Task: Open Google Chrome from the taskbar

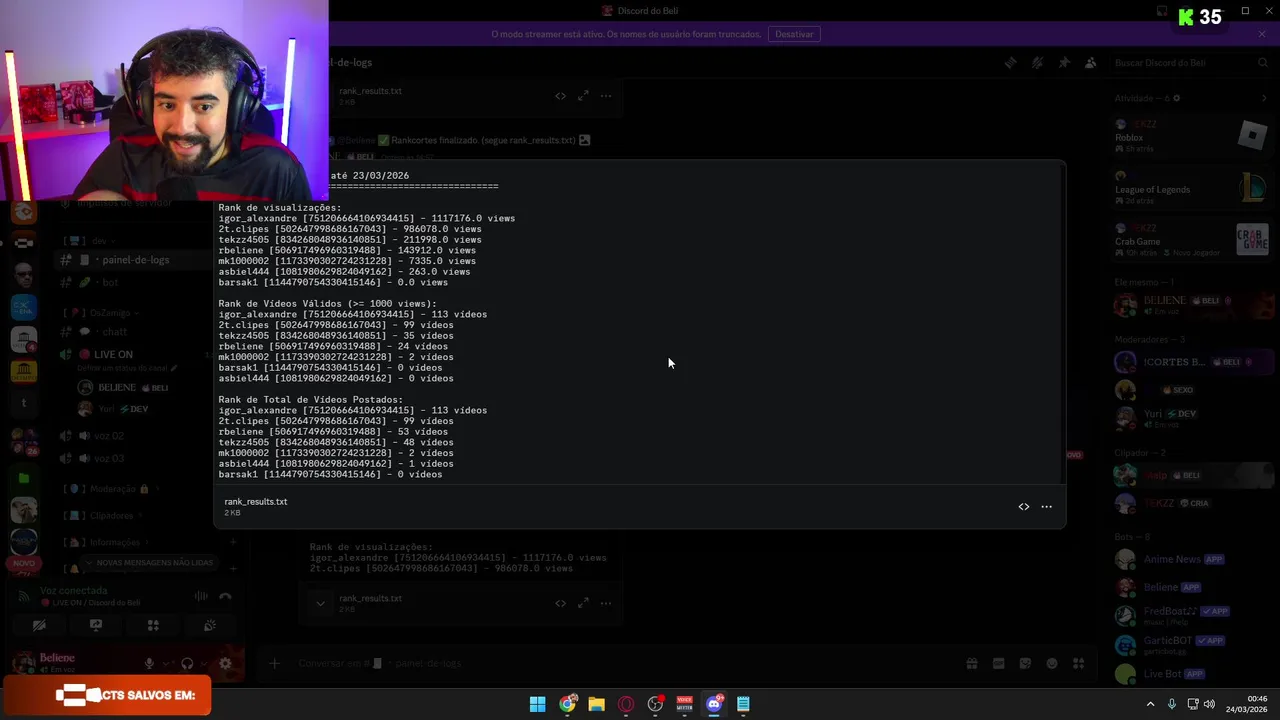Action: coord(567,704)
